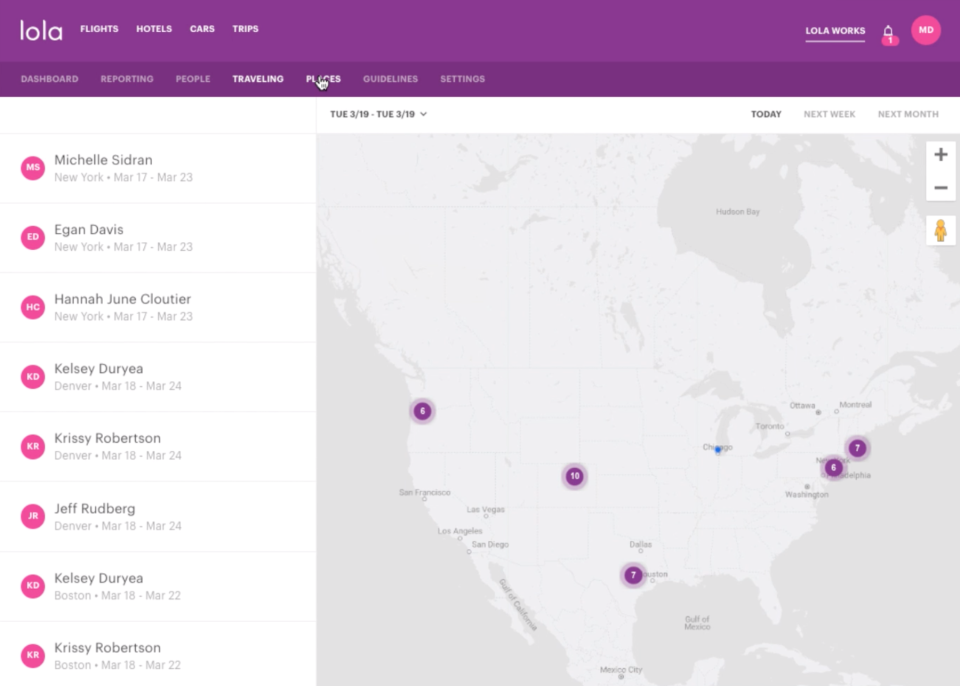Click the lola logo
This screenshot has height=686, width=960.
point(41,30)
